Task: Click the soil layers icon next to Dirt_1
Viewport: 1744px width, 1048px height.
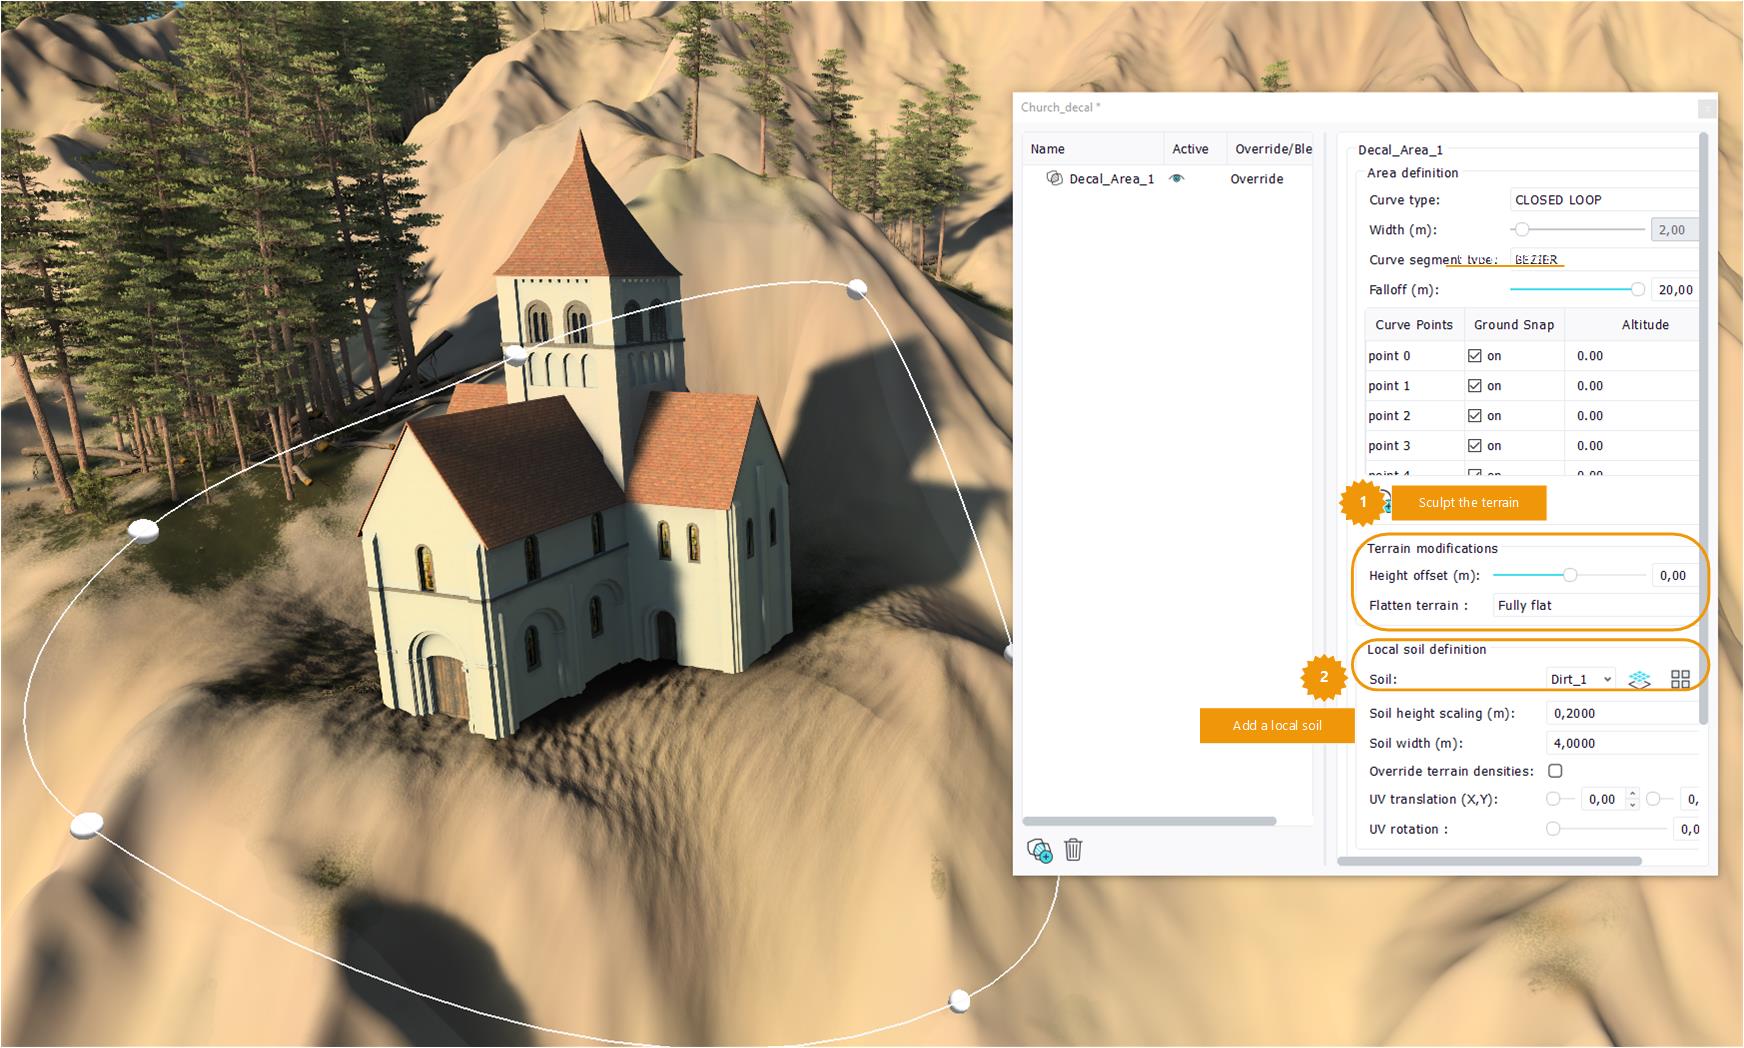Action: click(x=1639, y=679)
